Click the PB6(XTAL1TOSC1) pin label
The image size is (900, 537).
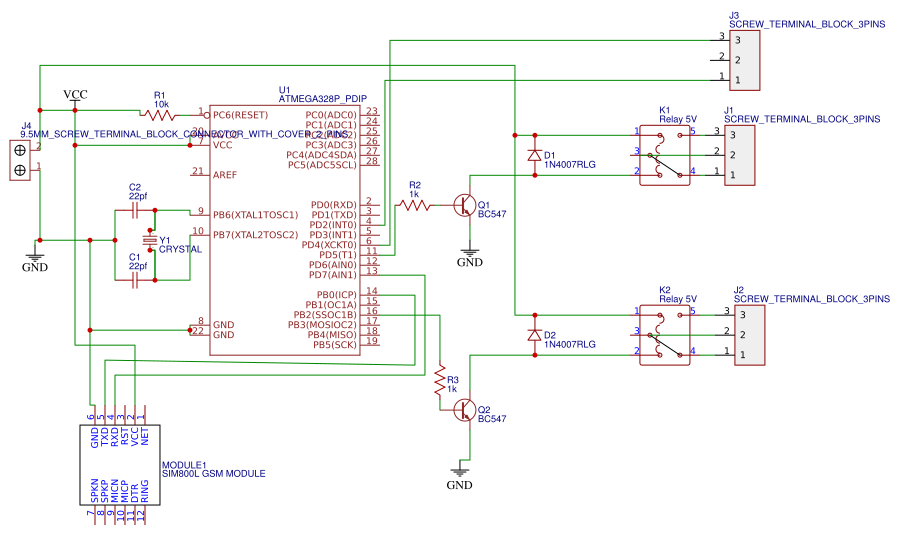tap(255, 215)
